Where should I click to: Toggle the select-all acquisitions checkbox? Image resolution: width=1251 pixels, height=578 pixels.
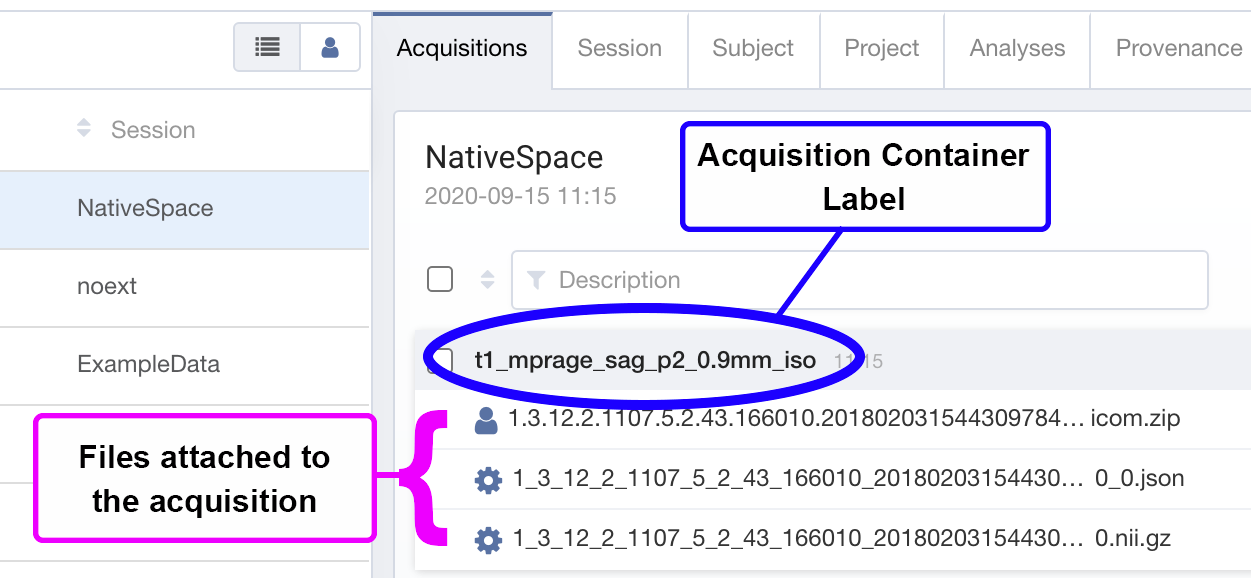point(440,279)
